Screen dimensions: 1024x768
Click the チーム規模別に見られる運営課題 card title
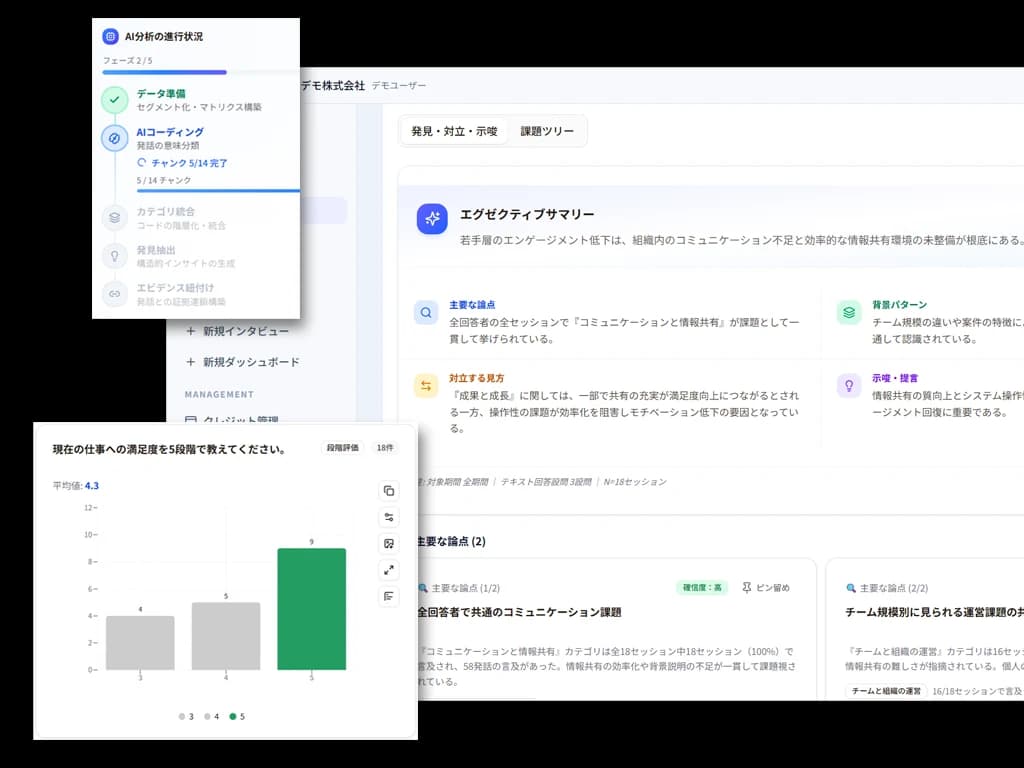(x=935, y=613)
